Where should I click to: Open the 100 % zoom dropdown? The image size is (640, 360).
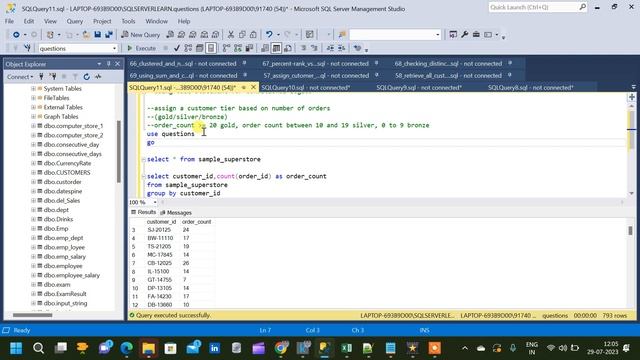coord(155,202)
